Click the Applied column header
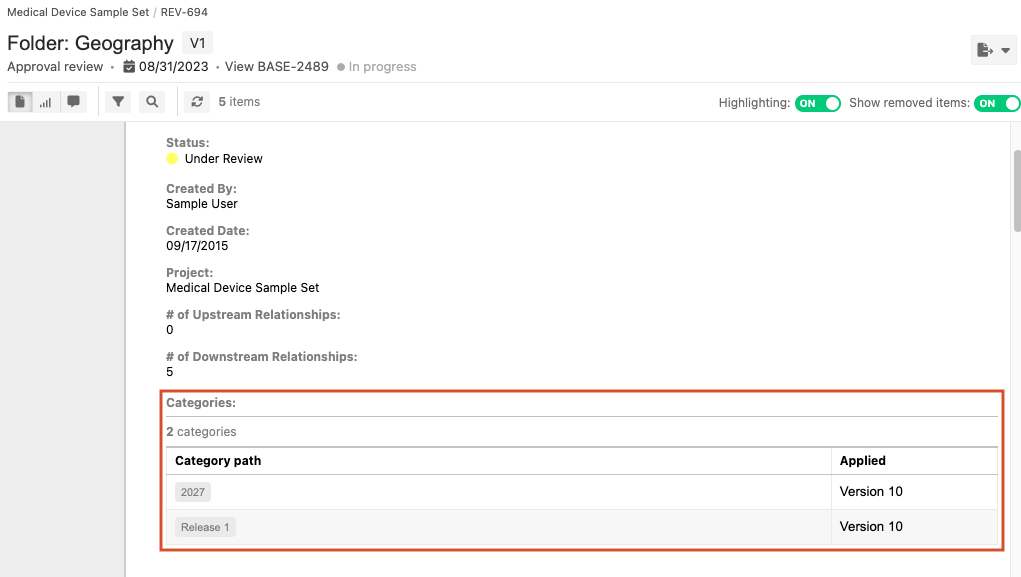Viewport: 1021px width, 577px height. tap(862, 461)
